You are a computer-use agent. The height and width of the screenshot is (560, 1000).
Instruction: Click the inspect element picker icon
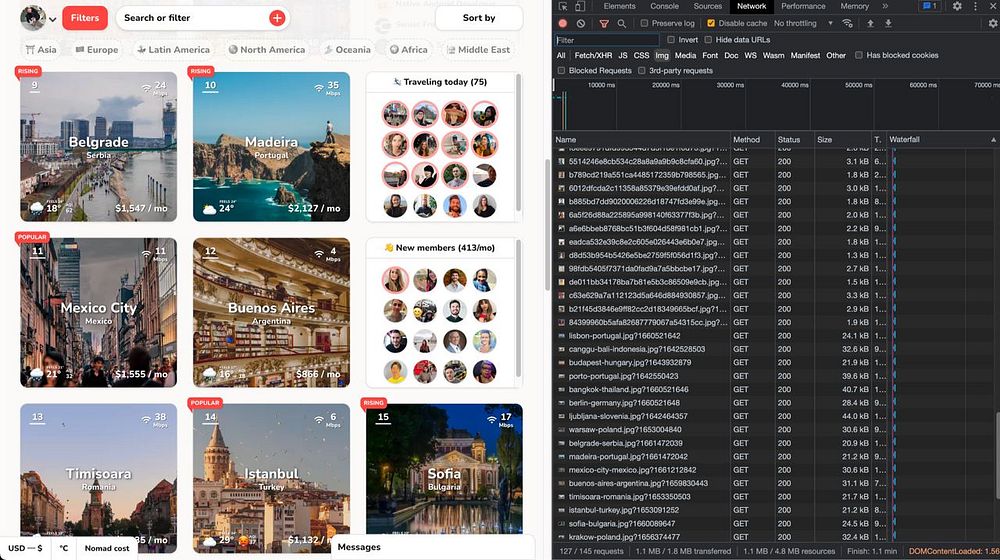pyautogui.click(x=564, y=6)
